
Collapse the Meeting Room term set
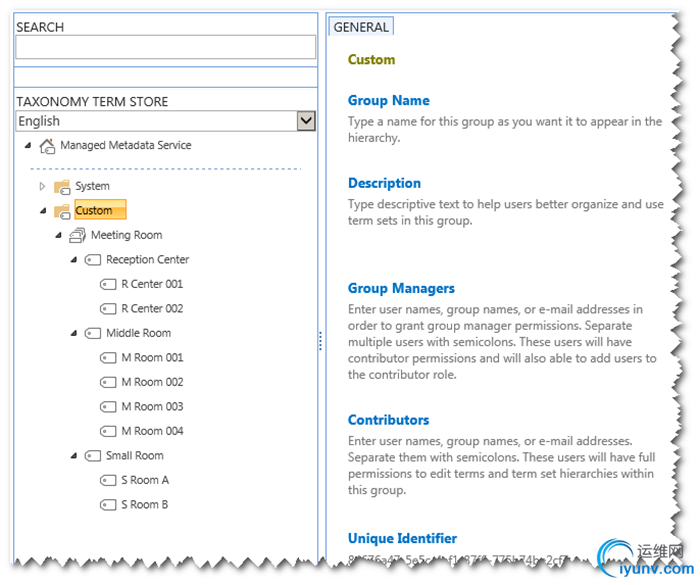(58, 235)
